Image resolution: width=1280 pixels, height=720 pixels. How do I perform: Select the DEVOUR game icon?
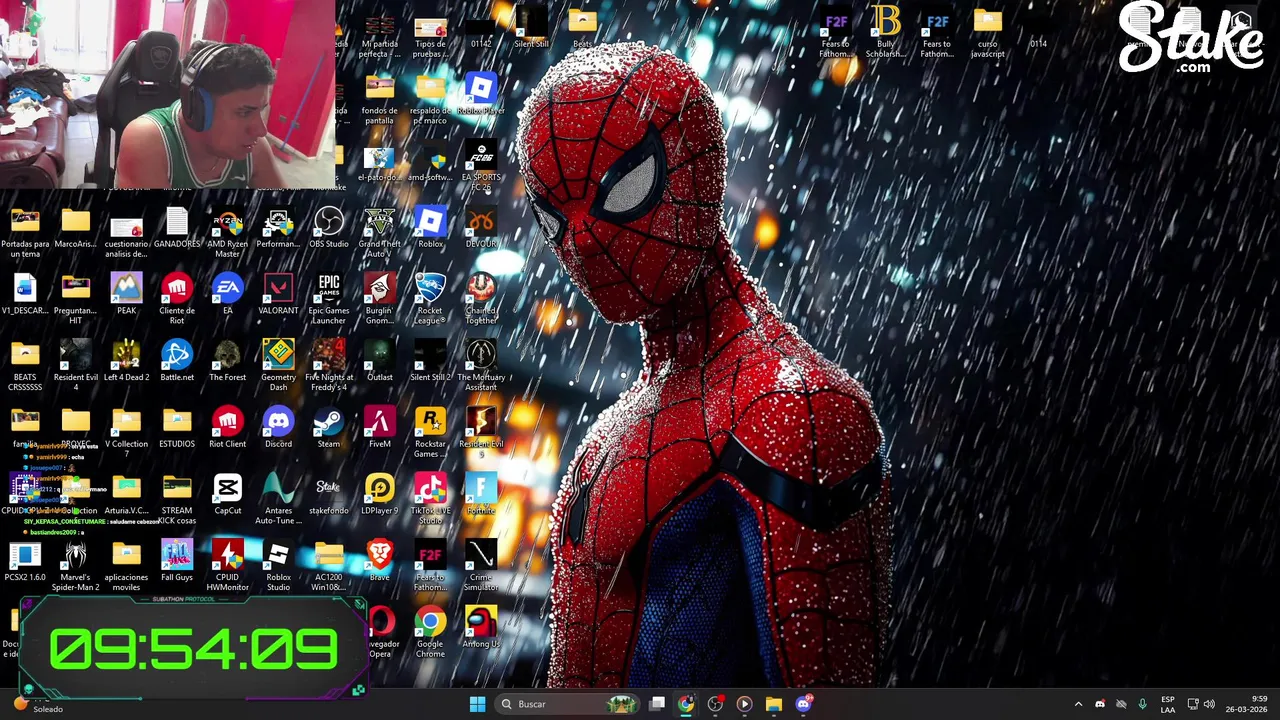tap(481, 228)
